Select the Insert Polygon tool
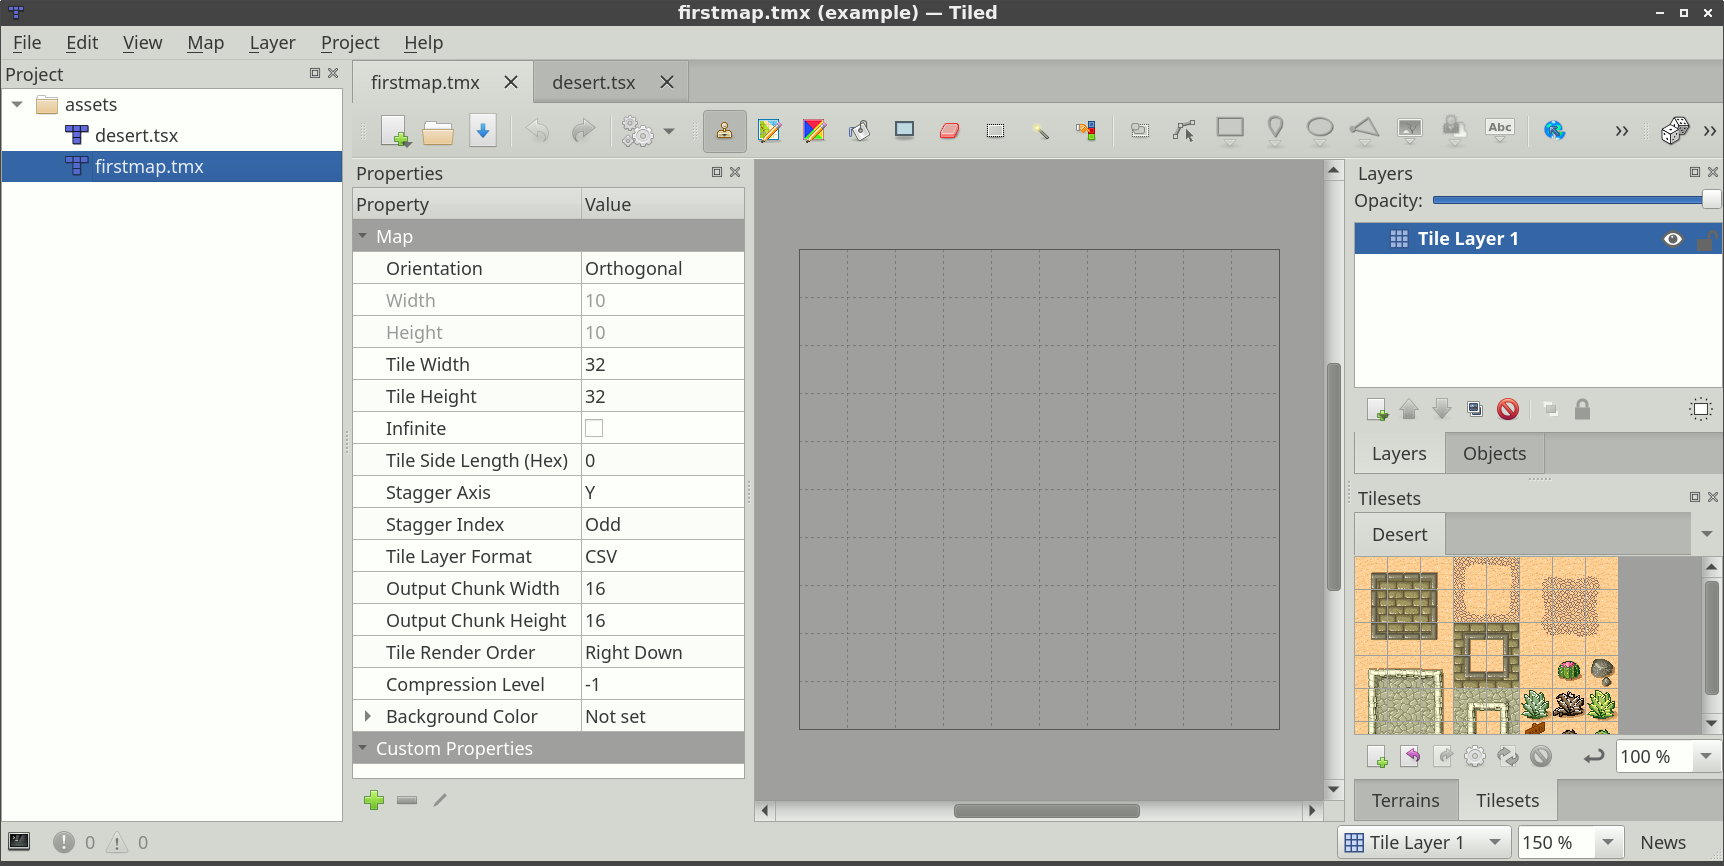The width and height of the screenshot is (1724, 866). coord(1365,131)
